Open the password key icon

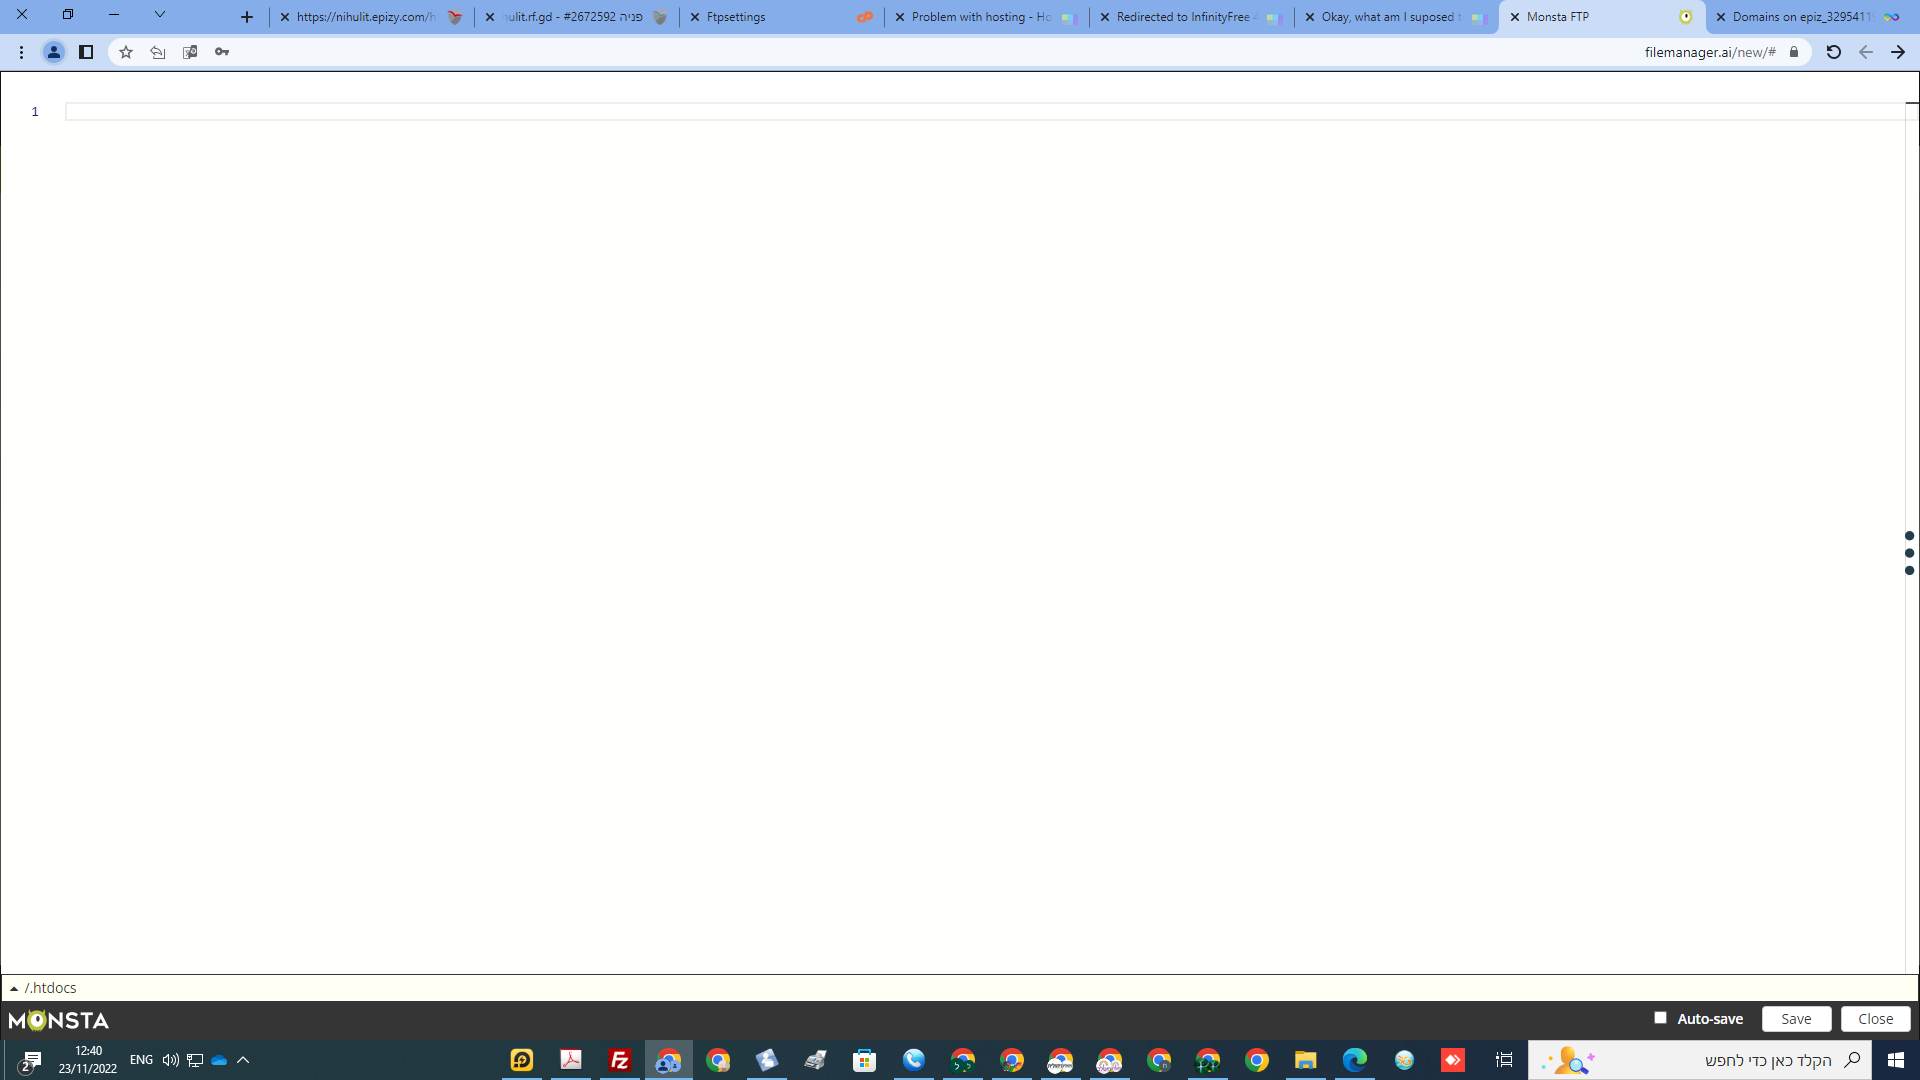(222, 52)
